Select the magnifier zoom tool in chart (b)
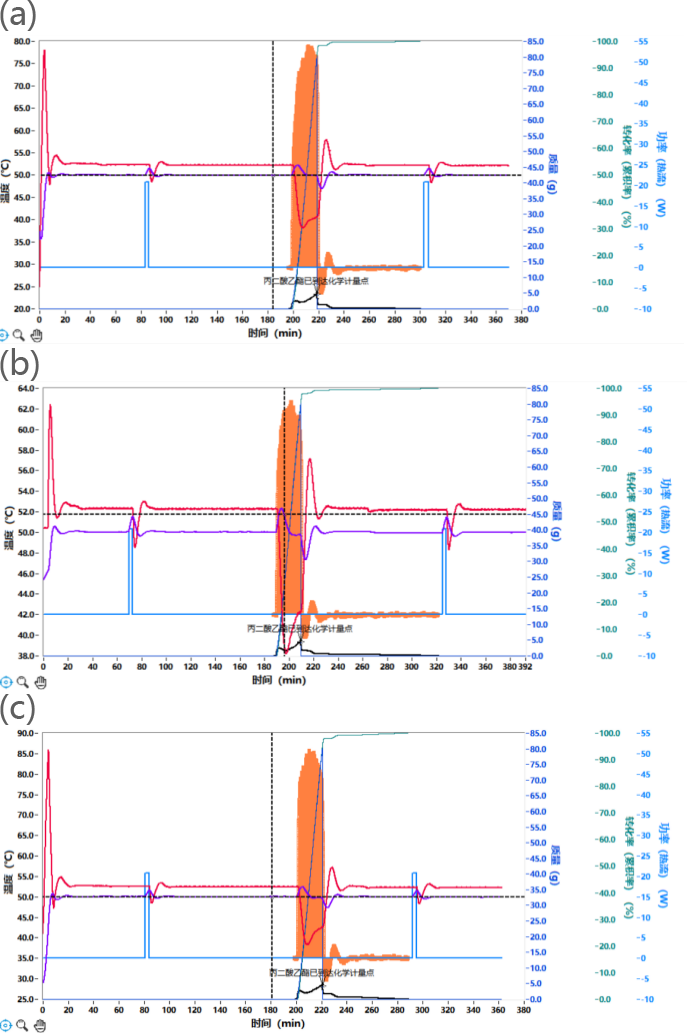Screen dimensions: 687x1035 pos(21,681)
